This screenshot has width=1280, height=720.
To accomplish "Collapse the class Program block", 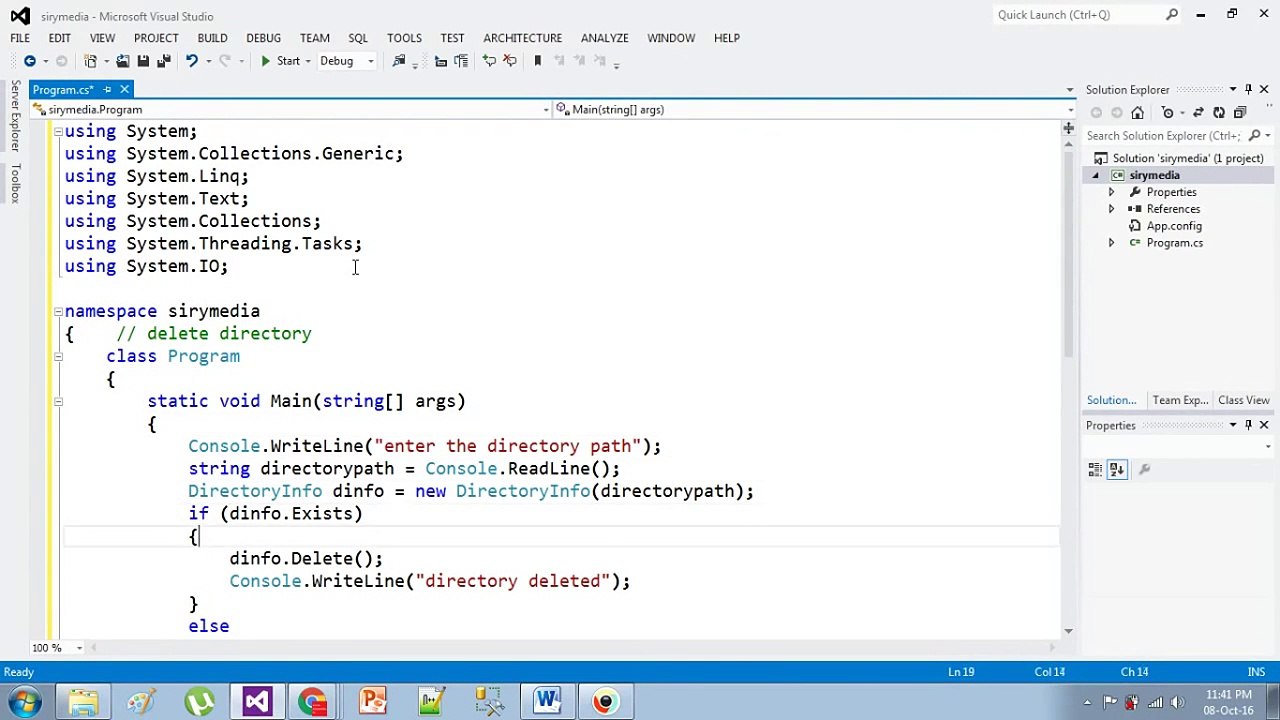I will click(58, 356).
